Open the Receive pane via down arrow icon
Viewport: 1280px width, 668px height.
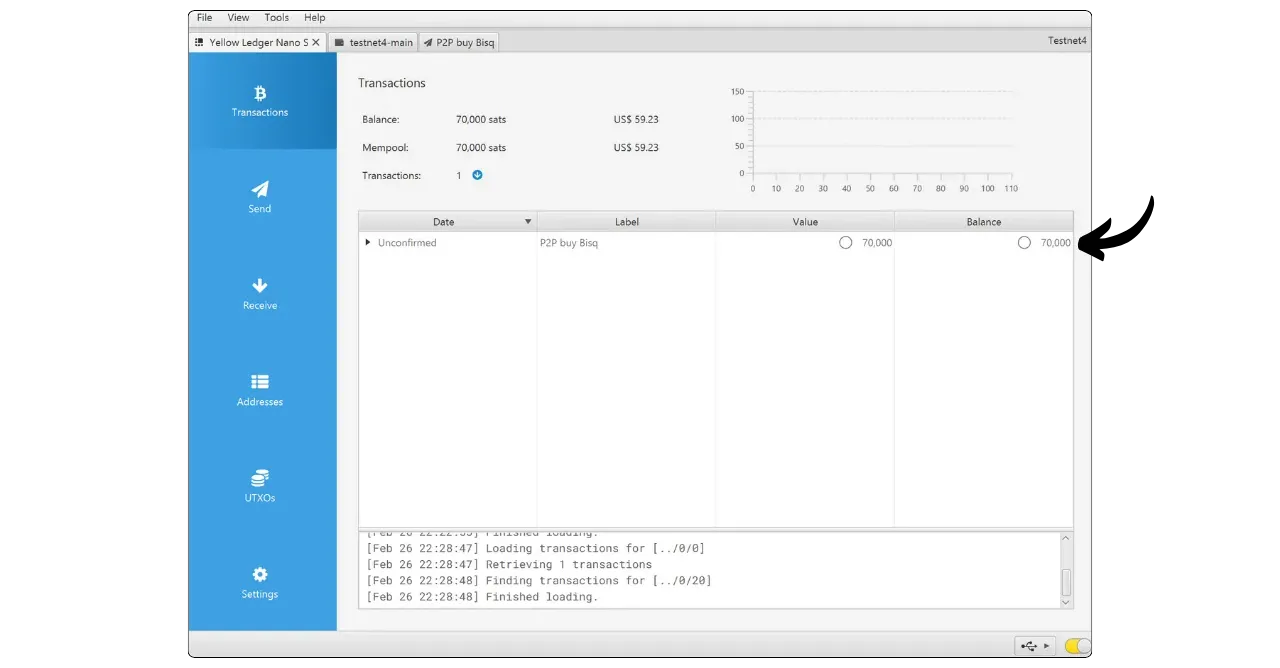tap(260, 293)
